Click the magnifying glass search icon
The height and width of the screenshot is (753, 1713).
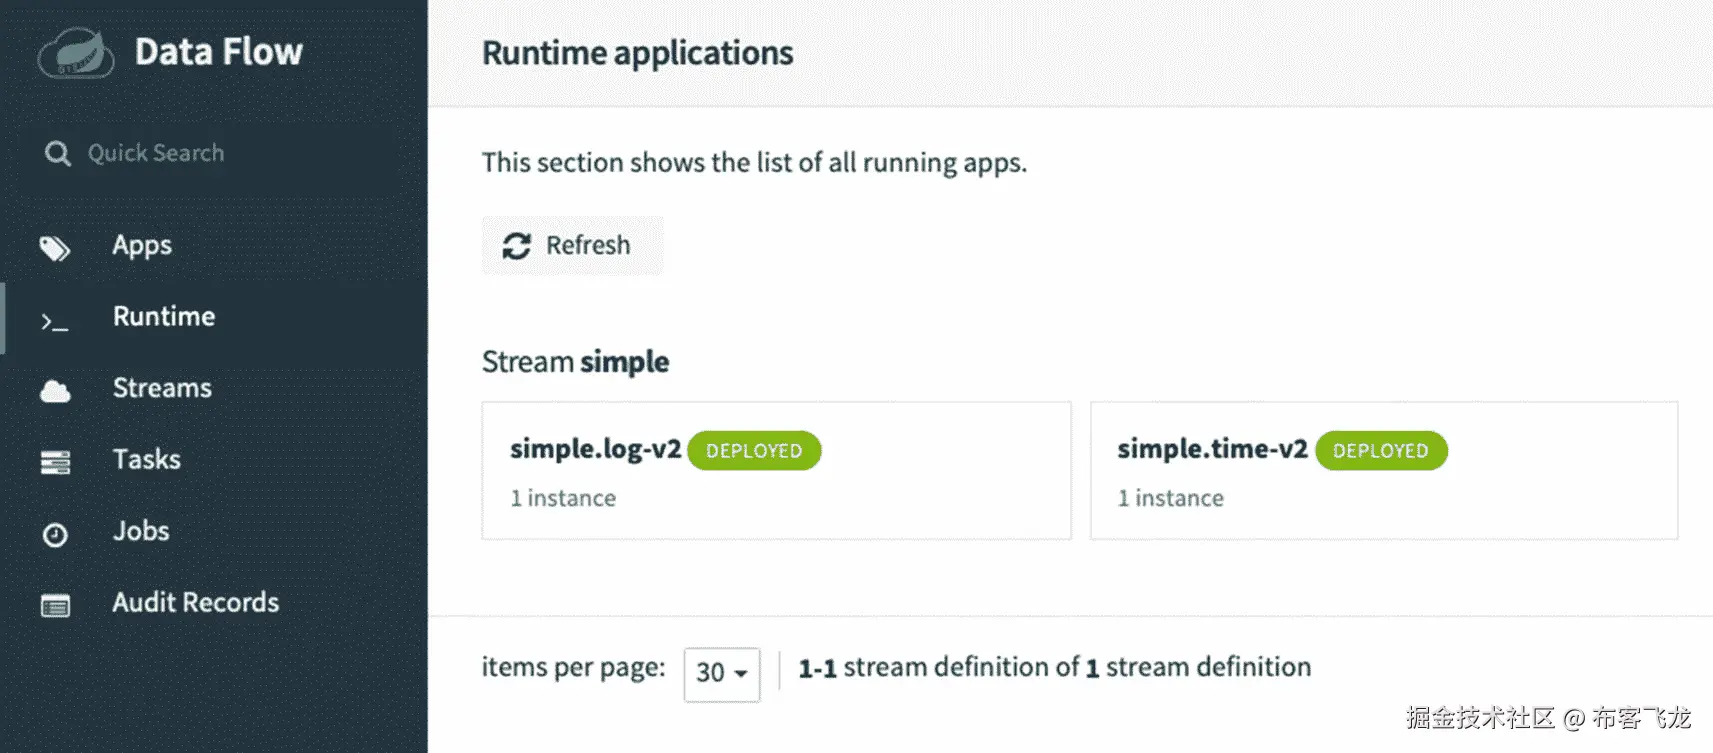click(58, 153)
